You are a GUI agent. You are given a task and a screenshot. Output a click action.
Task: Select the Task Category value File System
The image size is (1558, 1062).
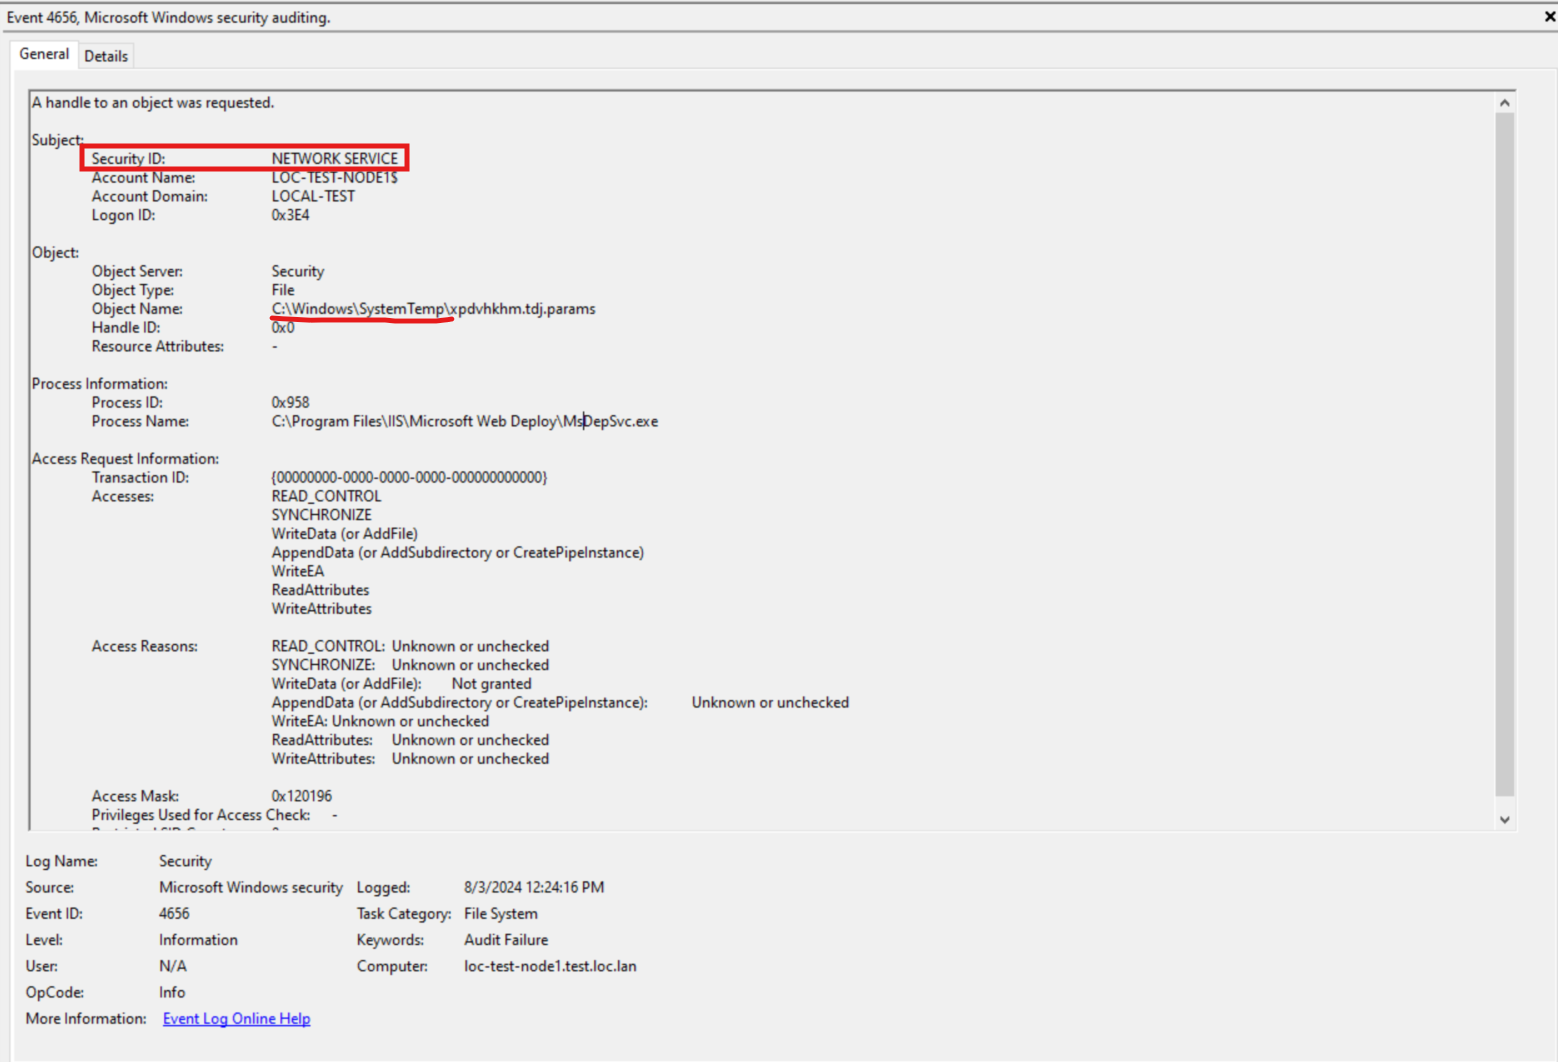tap(500, 914)
